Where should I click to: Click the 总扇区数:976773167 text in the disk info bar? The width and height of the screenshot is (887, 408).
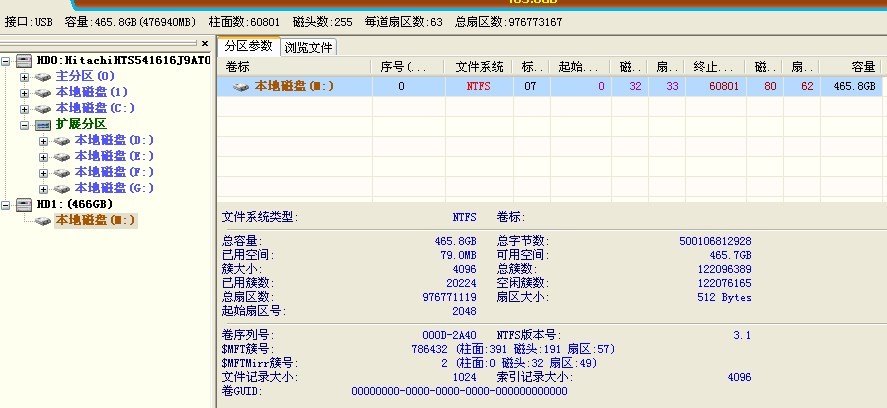(x=509, y=22)
